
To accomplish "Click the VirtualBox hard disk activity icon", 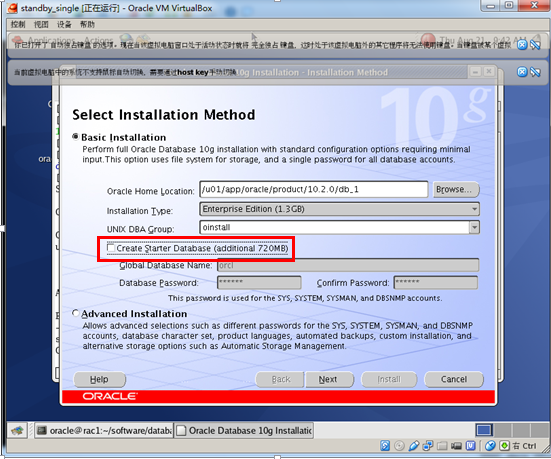I will 385,446.
